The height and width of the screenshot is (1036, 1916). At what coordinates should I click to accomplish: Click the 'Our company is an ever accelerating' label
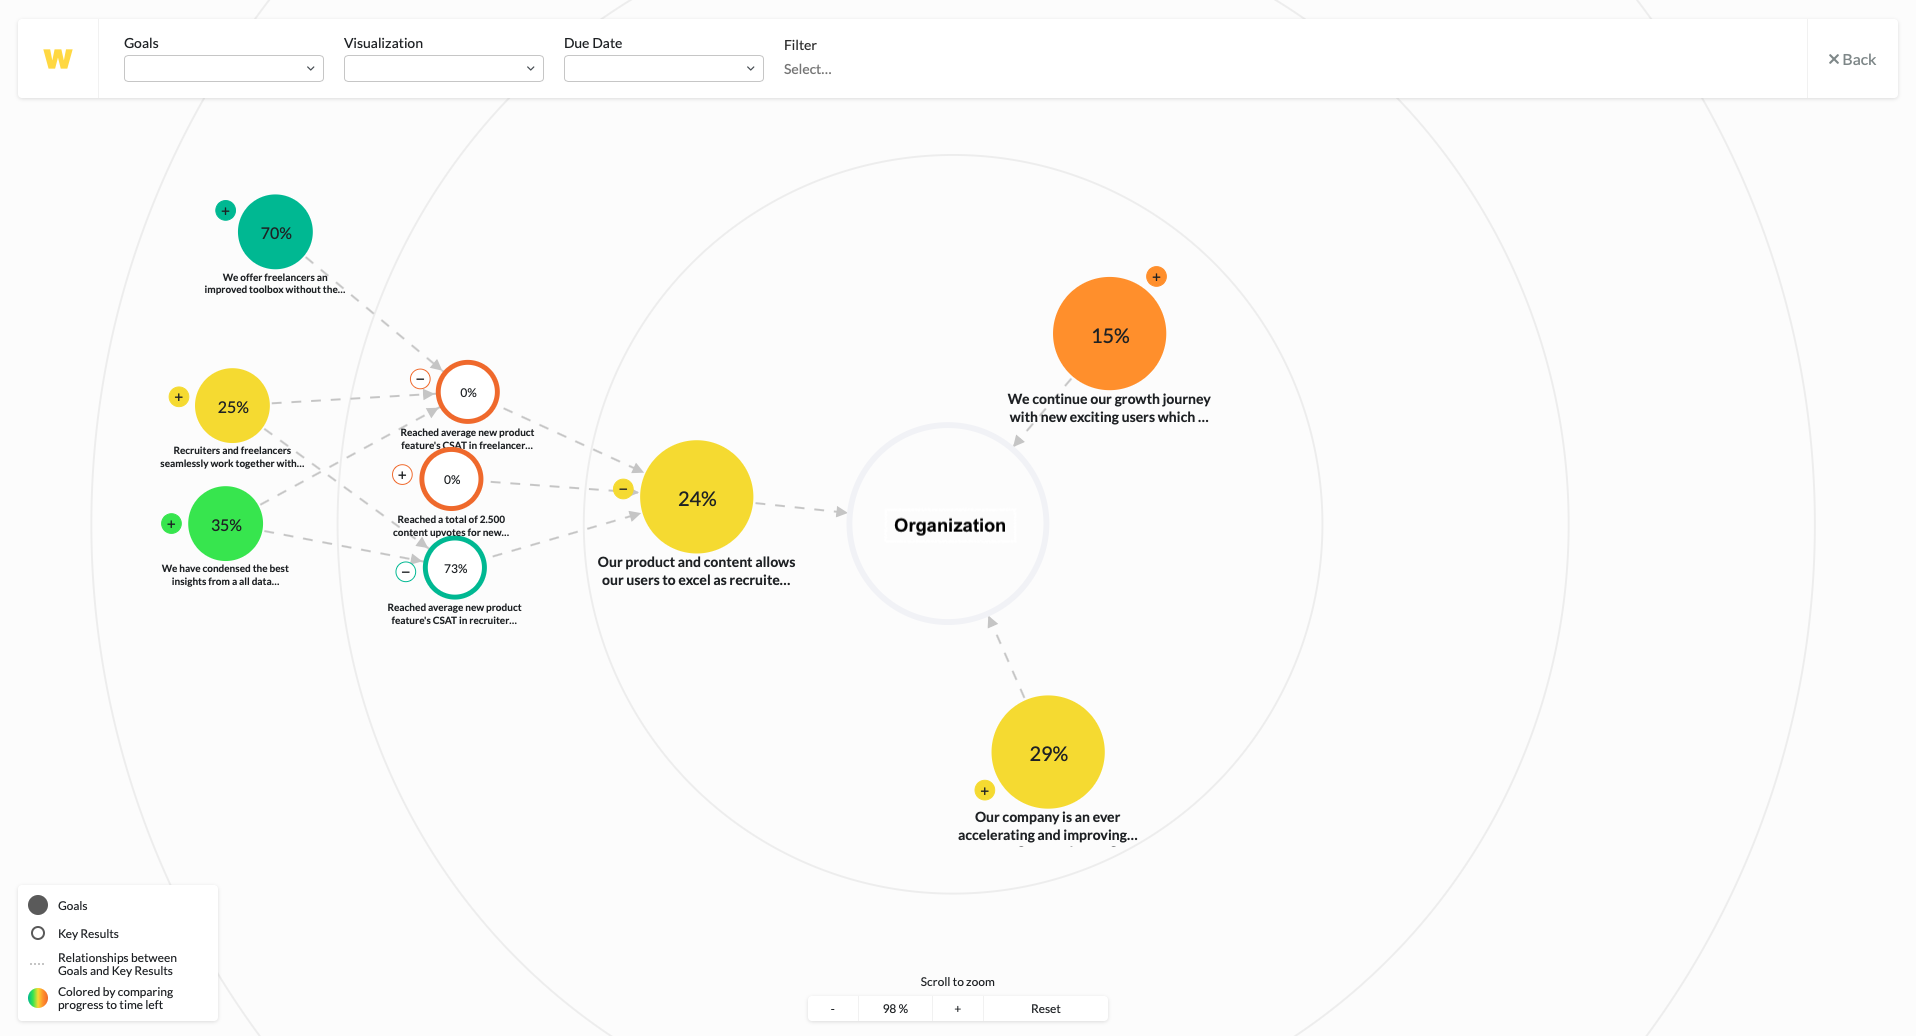[x=1047, y=826]
